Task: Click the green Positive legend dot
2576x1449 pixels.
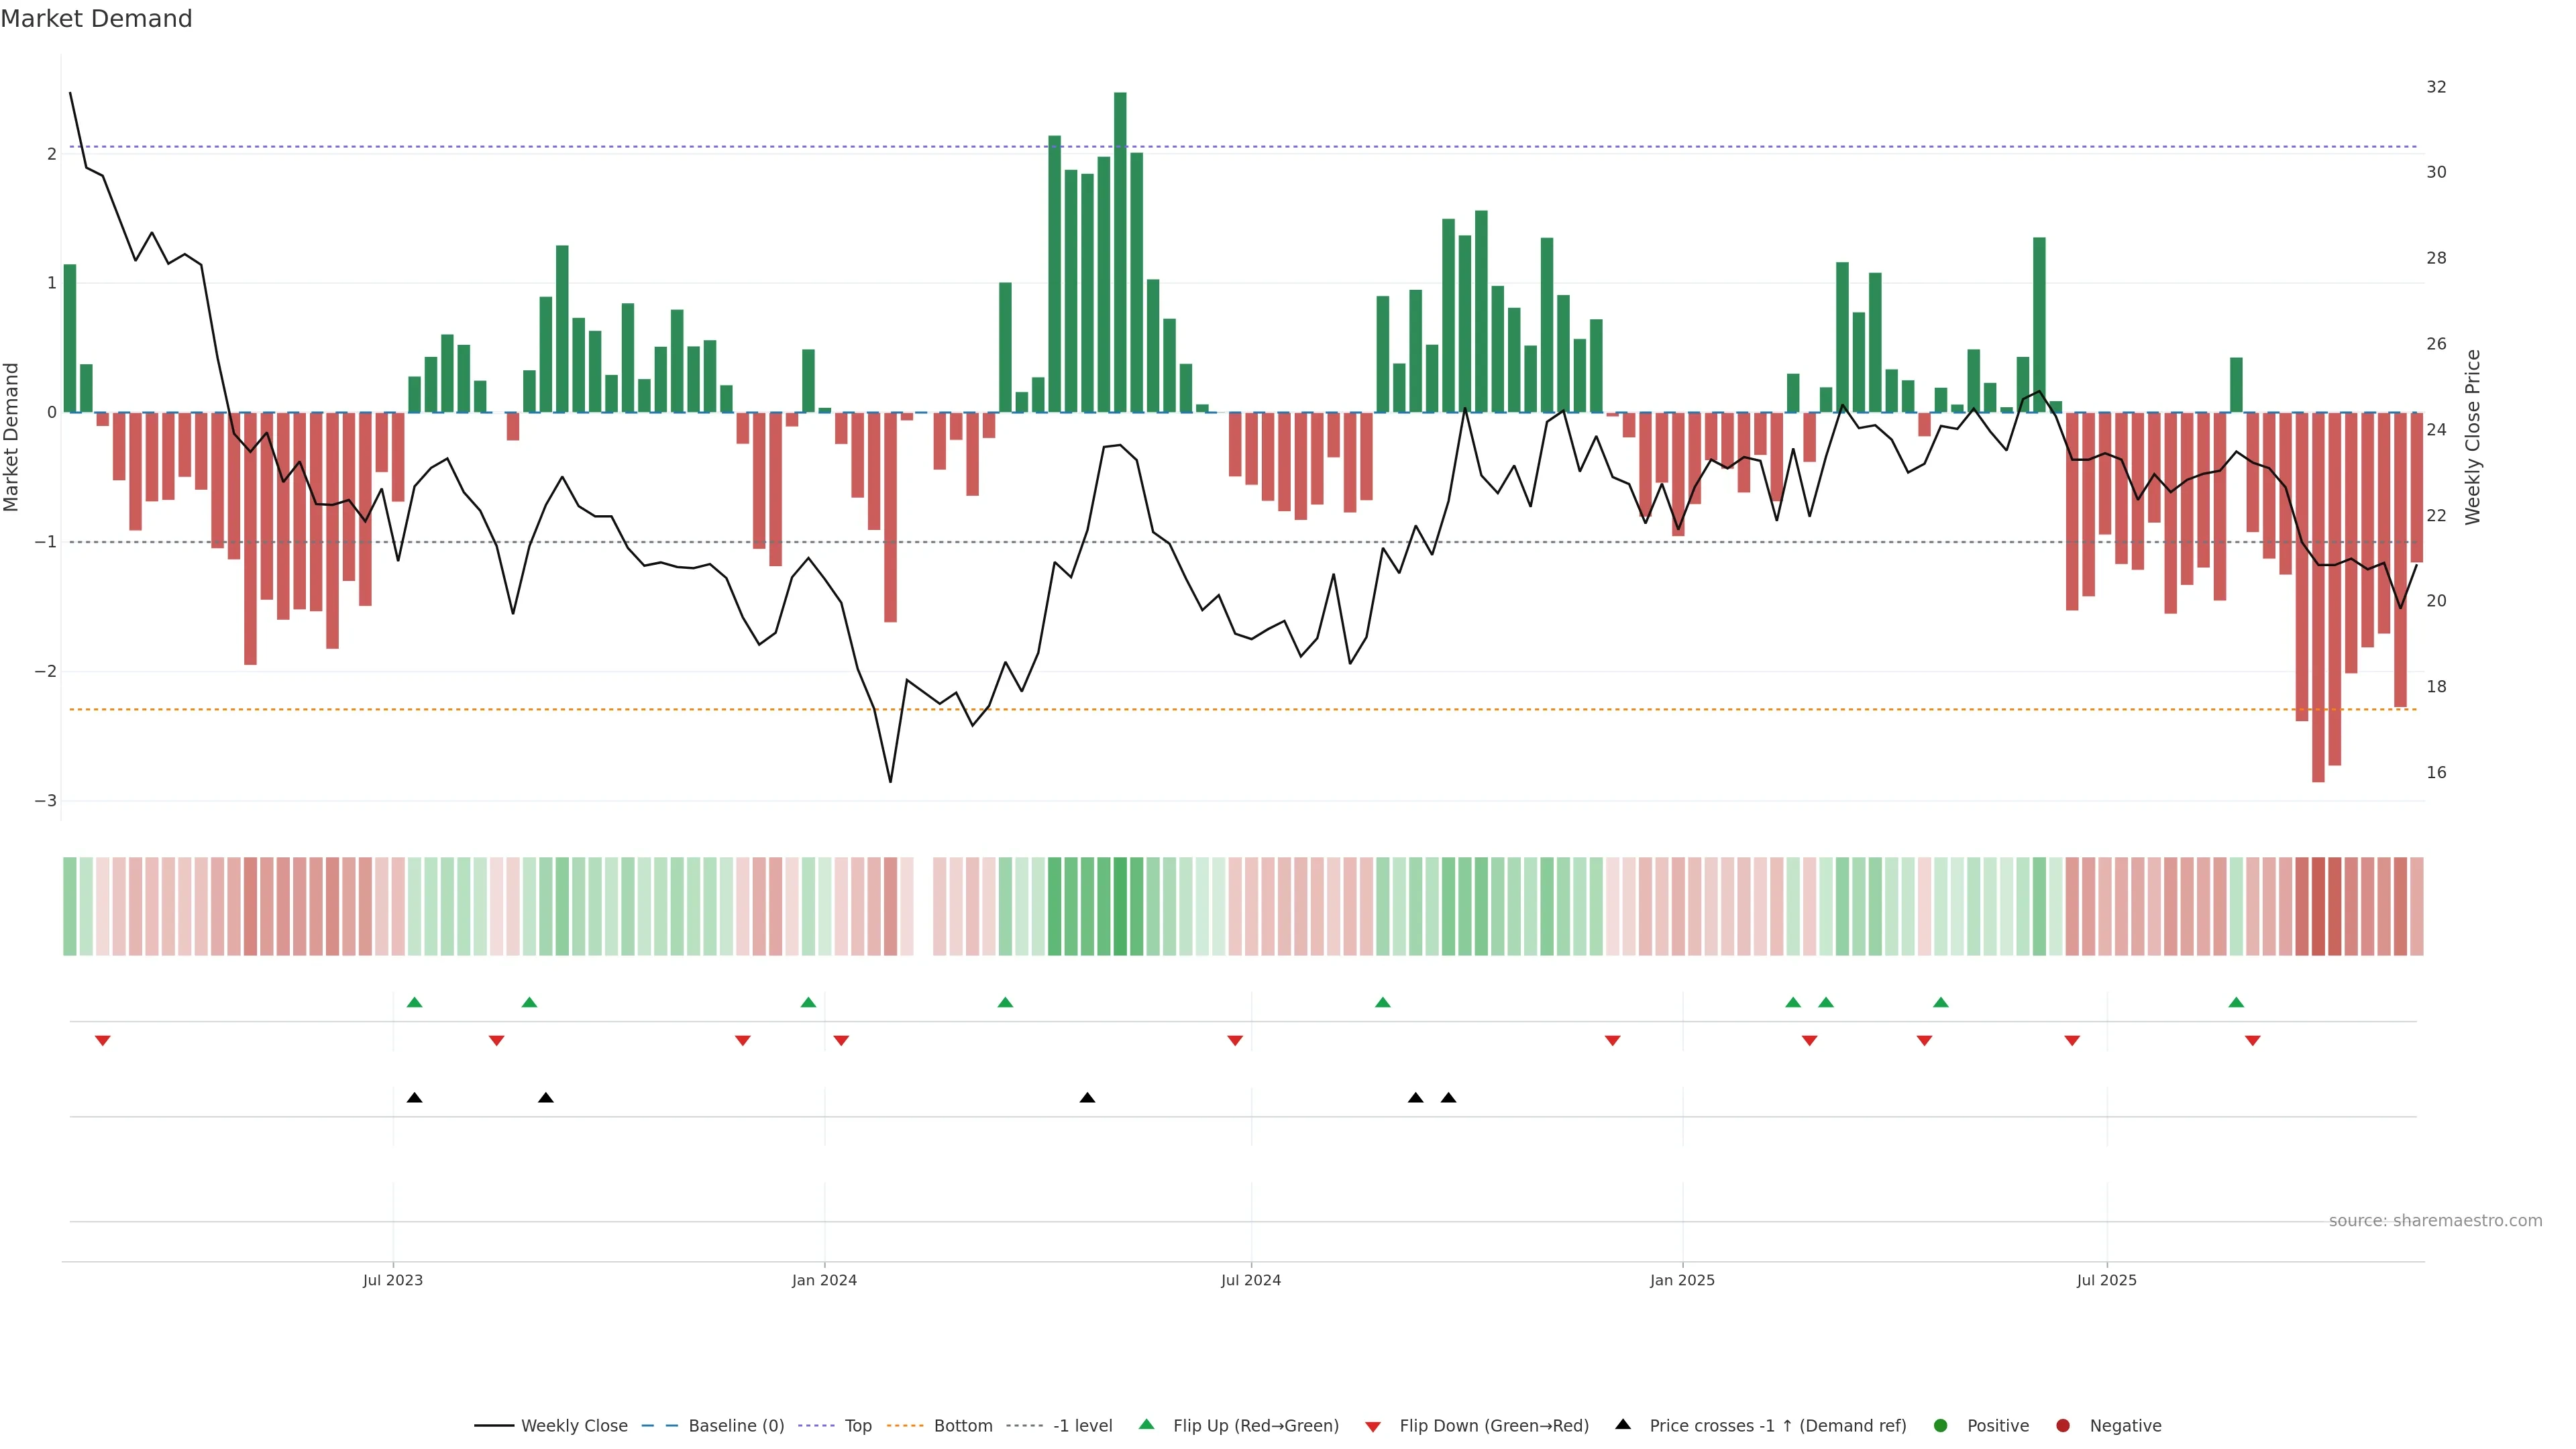Action: pyautogui.click(x=1941, y=1425)
